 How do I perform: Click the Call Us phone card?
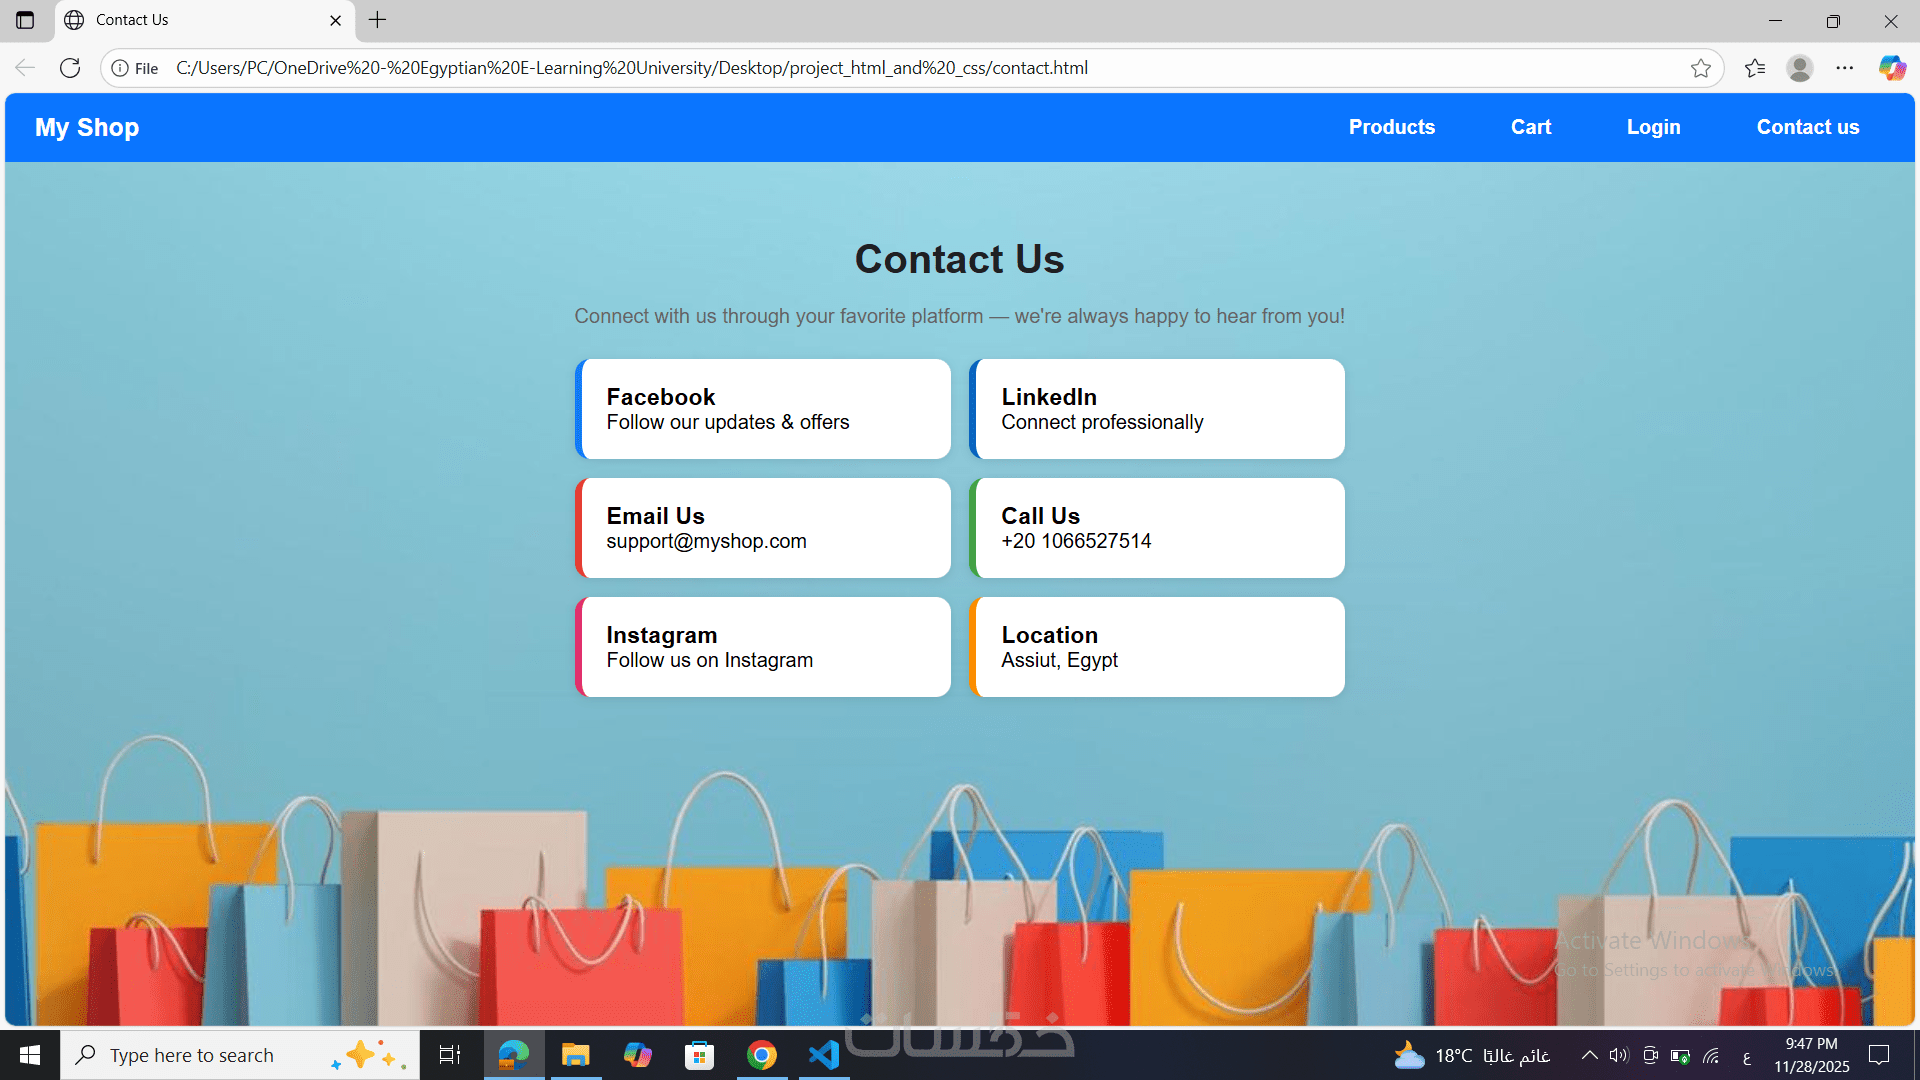pyautogui.click(x=1158, y=528)
